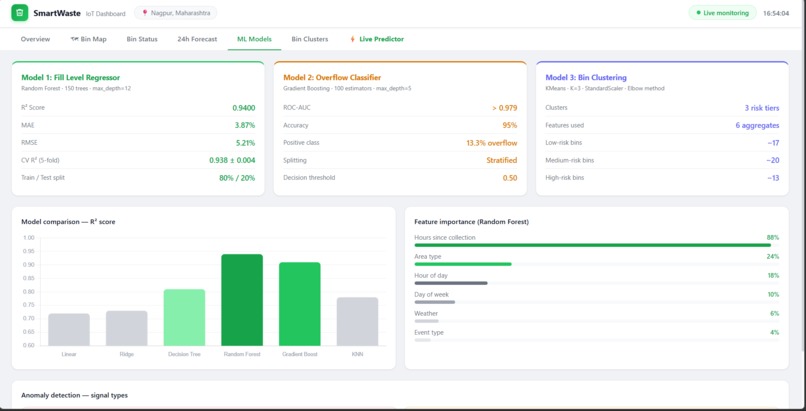Click the Live monitoring status badge
The image size is (806, 411).
(x=722, y=13)
